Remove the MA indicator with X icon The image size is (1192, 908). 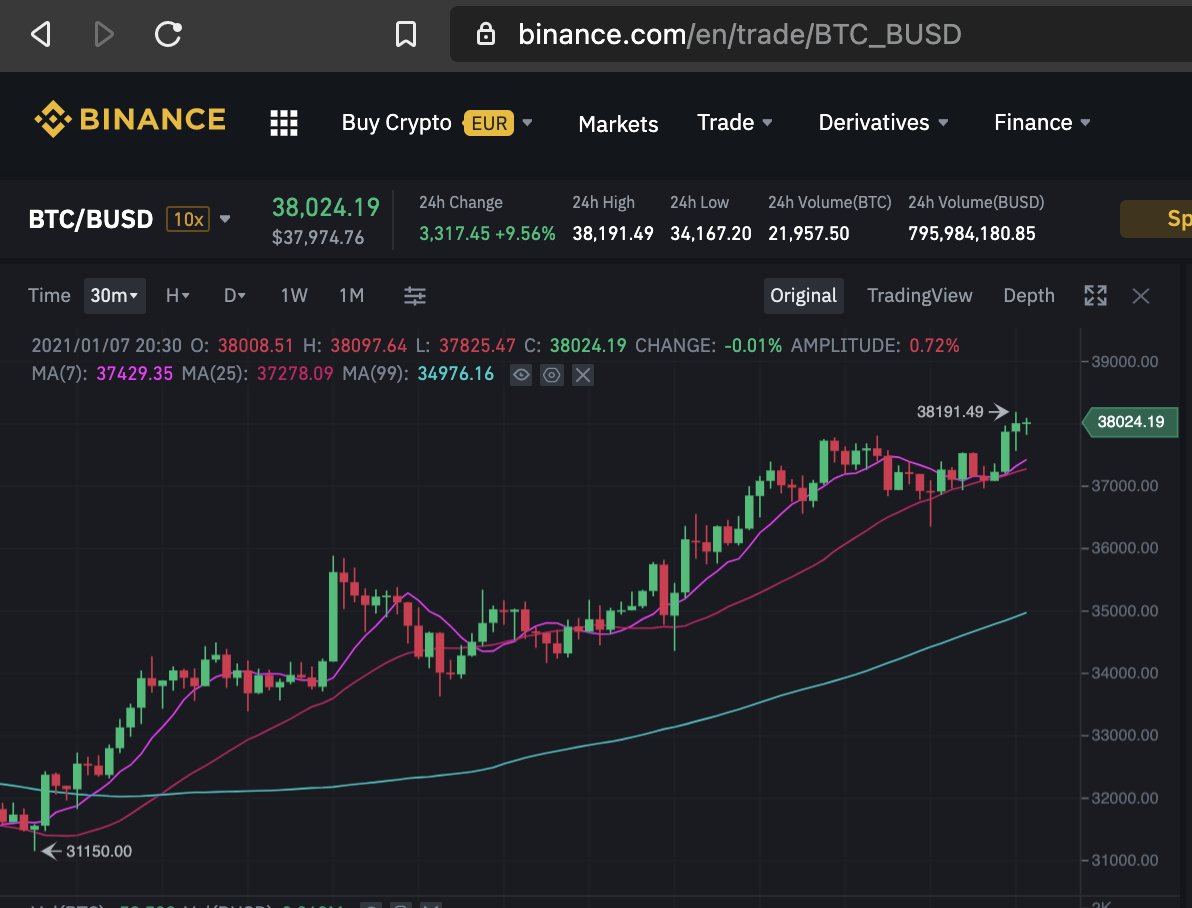click(x=582, y=374)
